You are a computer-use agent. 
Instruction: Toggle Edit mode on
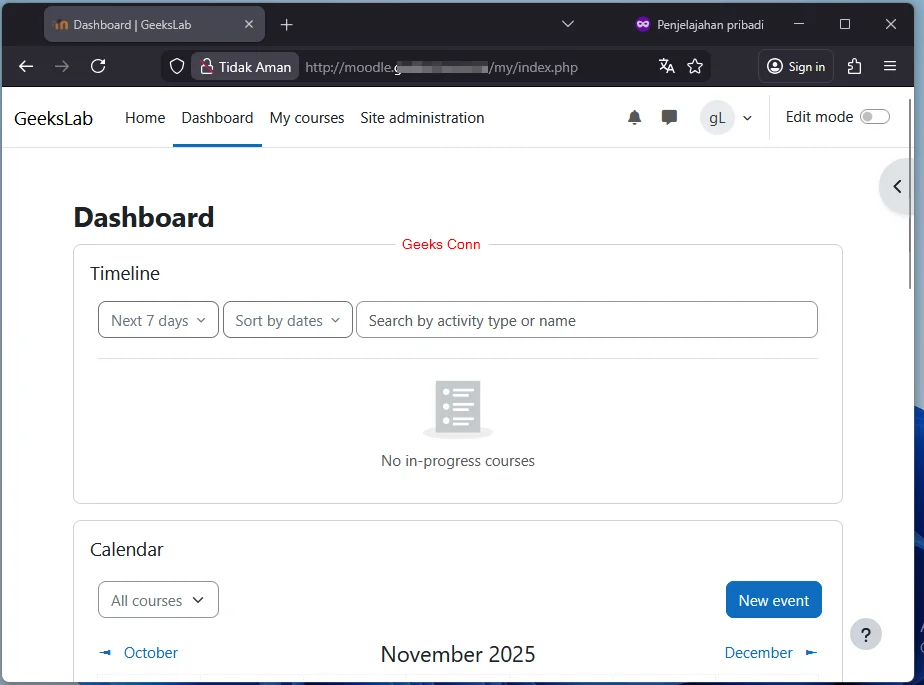click(x=875, y=116)
